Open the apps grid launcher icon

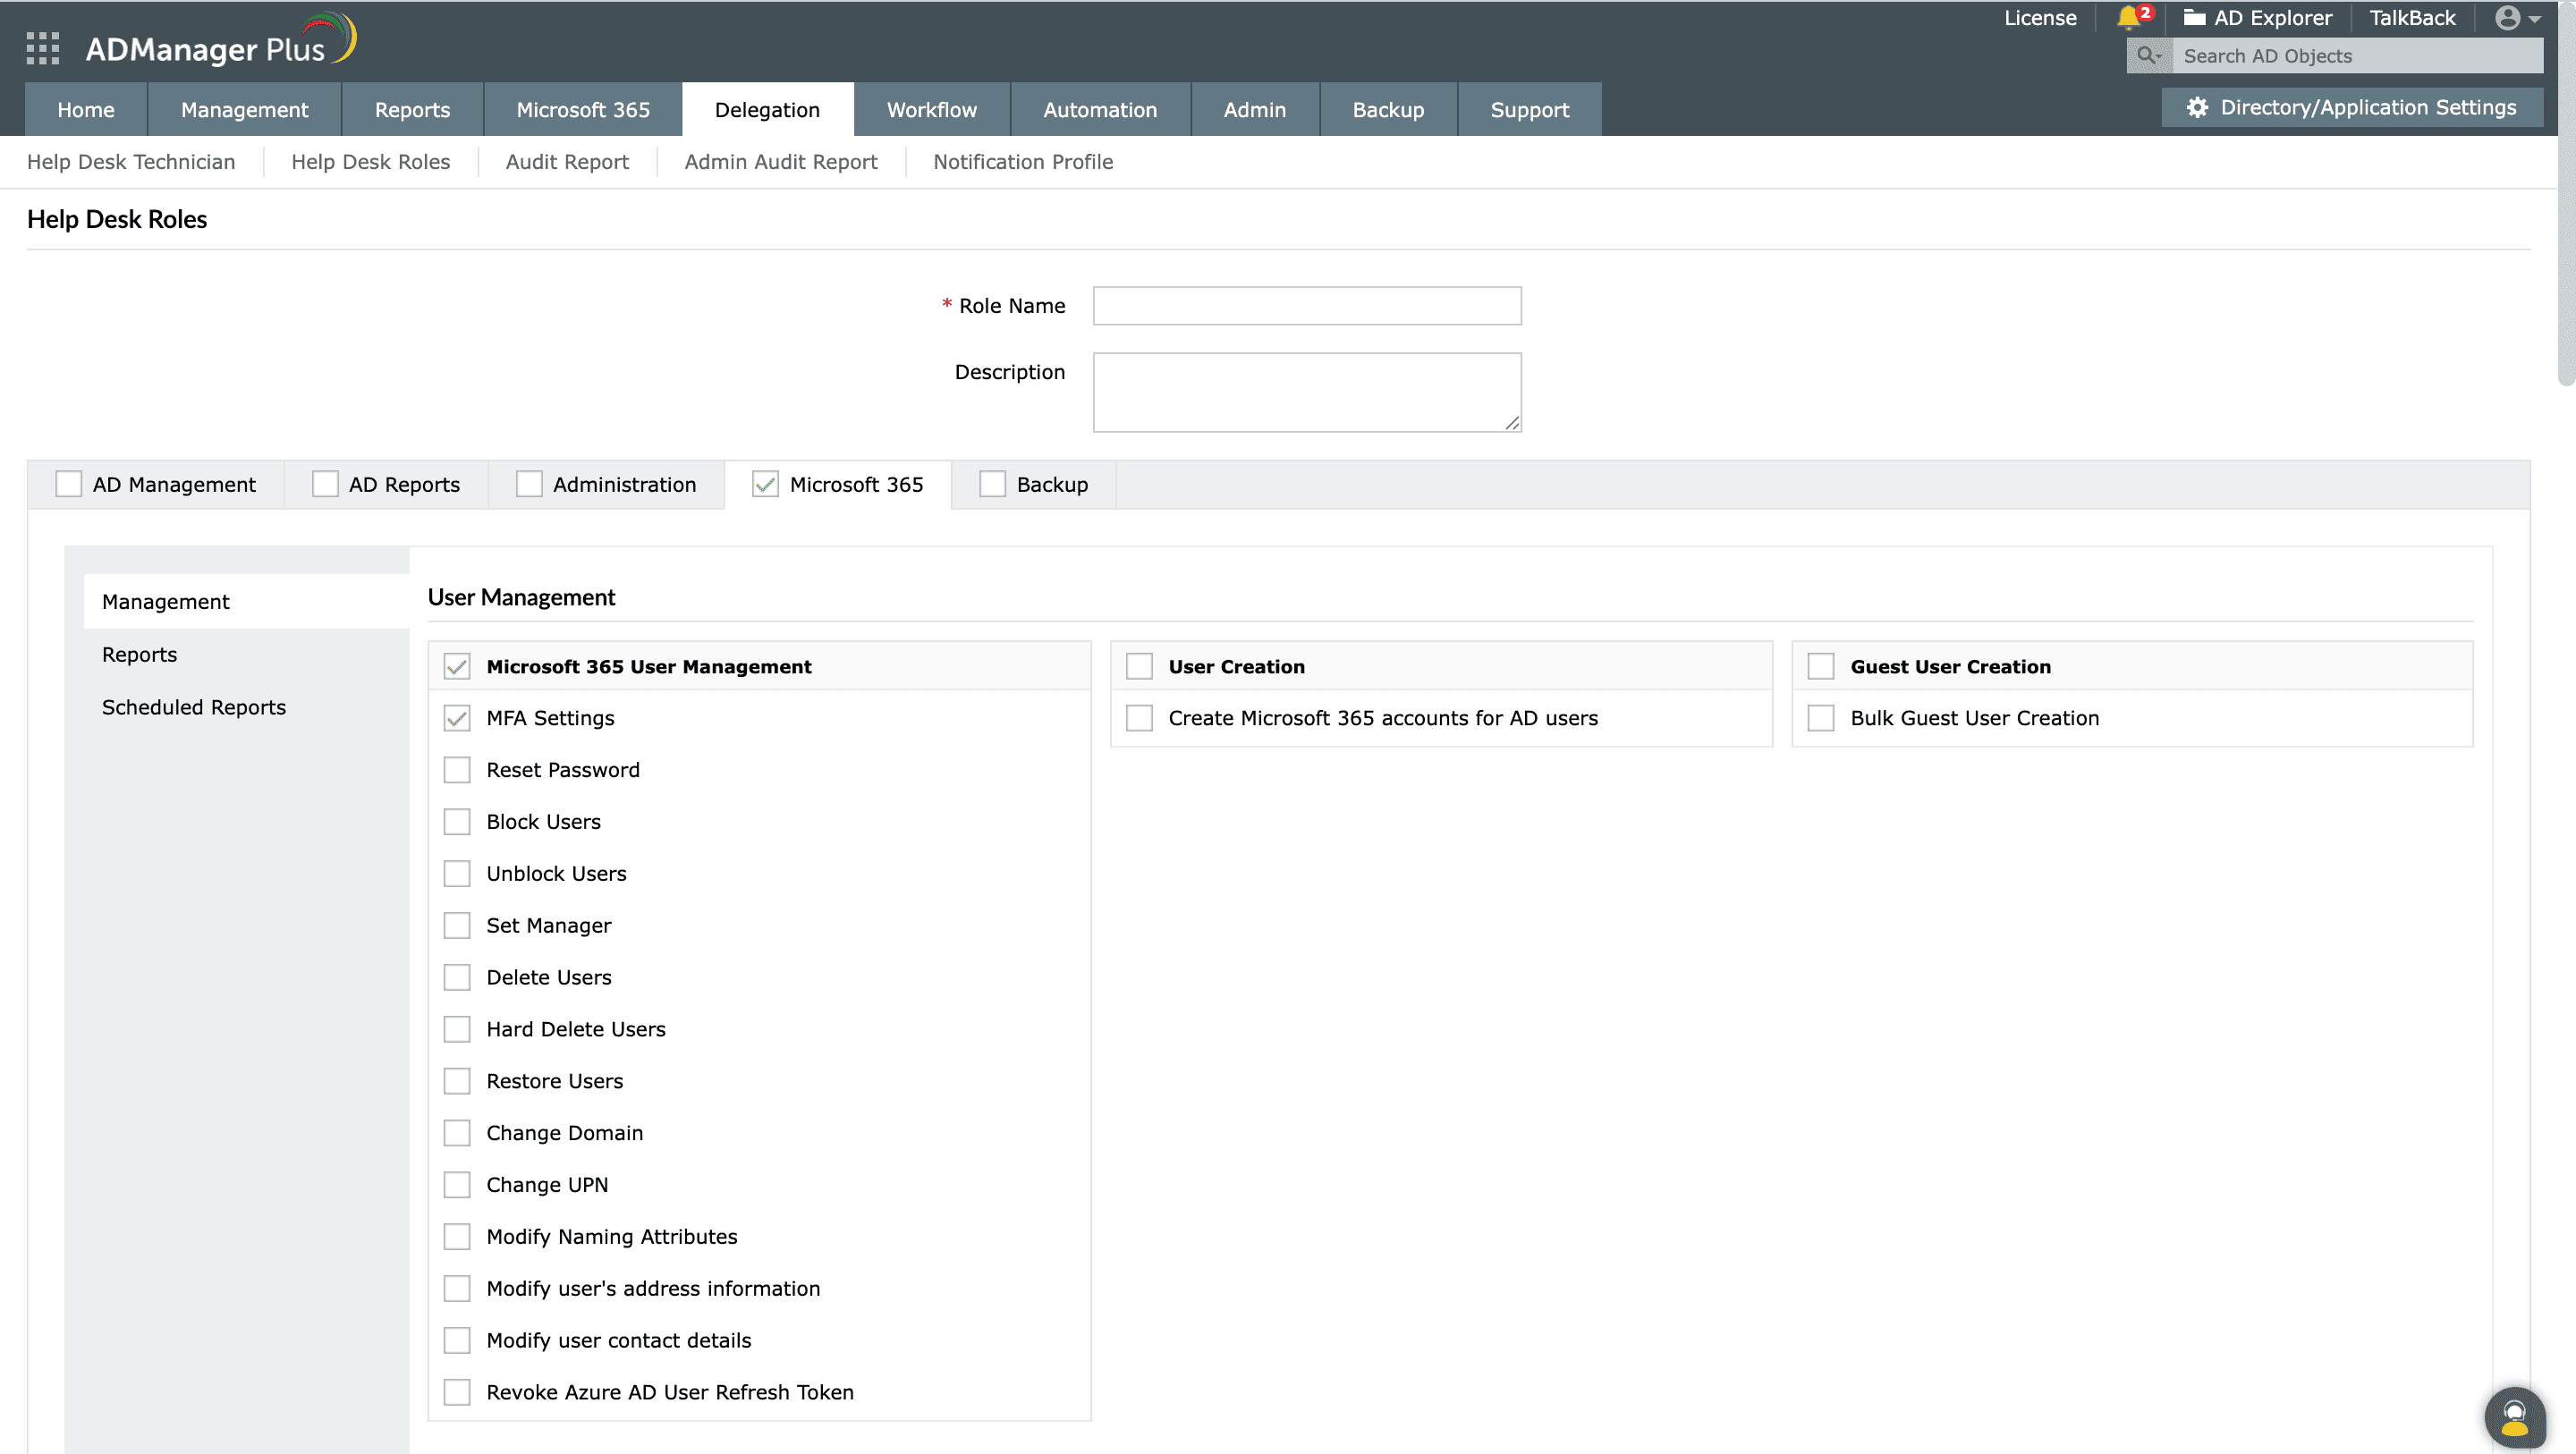[42, 48]
